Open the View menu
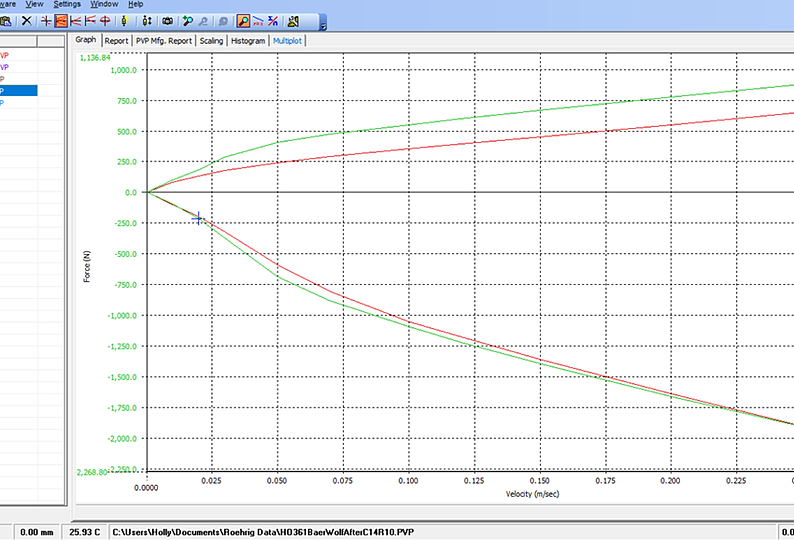 (x=34, y=4)
